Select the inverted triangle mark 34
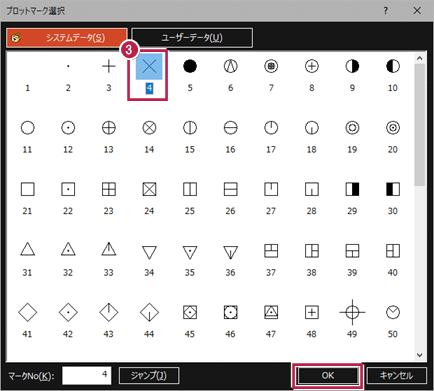The width and height of the screenshot is (434, 391). pyautogui.click(x=149, y=252)
